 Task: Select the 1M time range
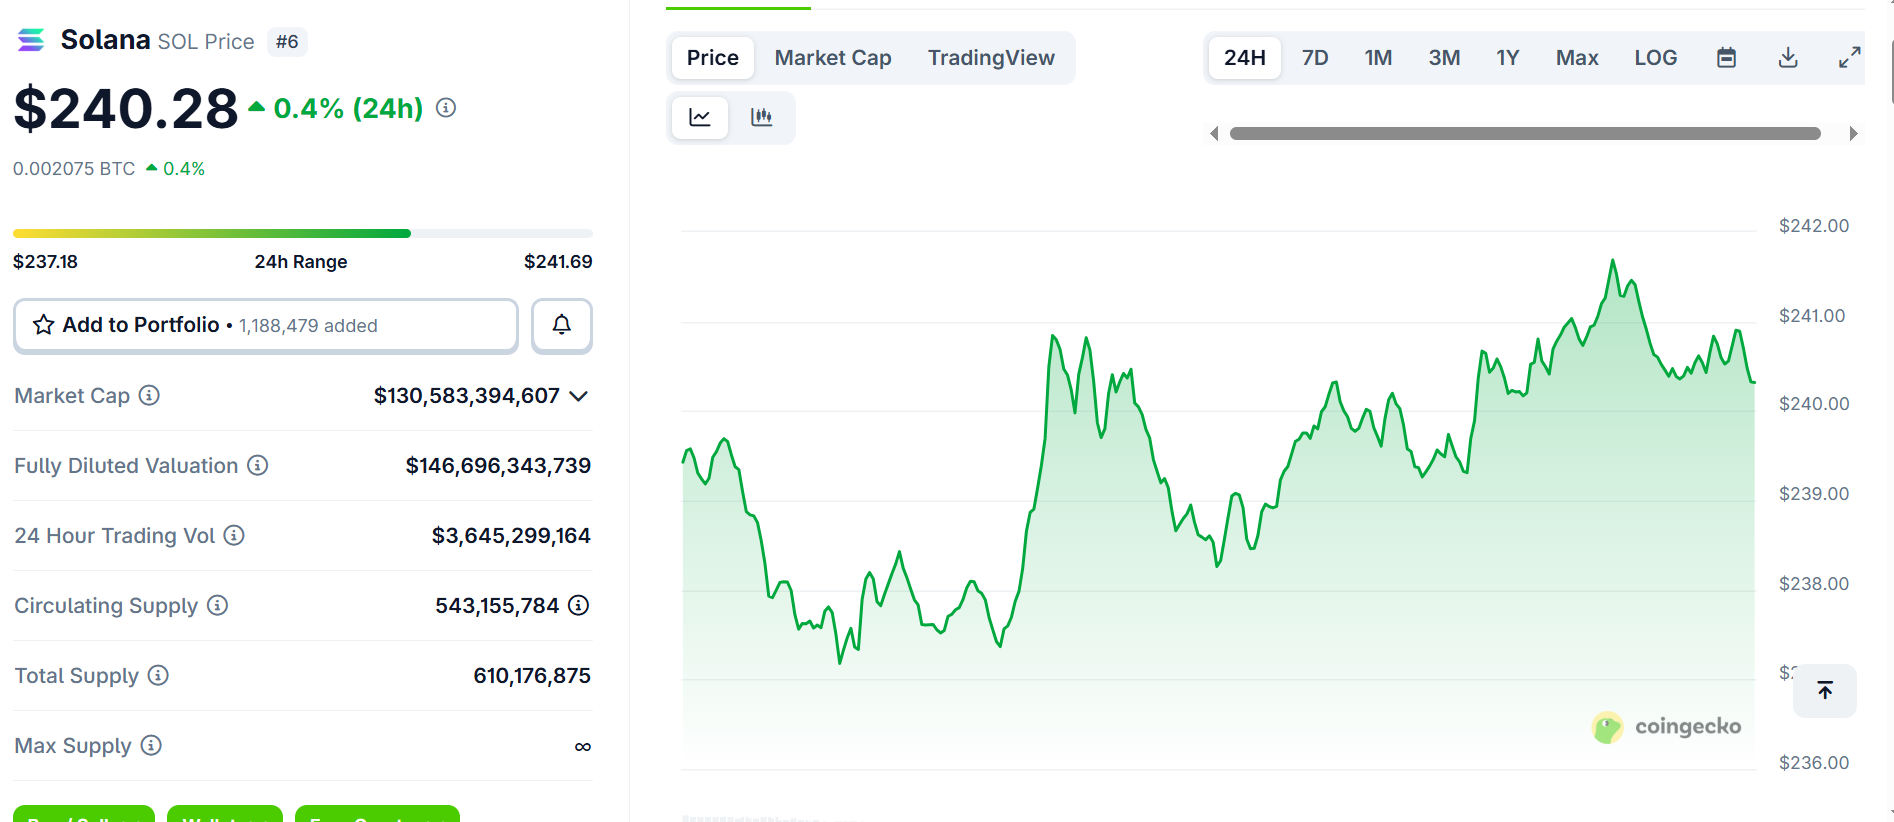pos(1378,58)
